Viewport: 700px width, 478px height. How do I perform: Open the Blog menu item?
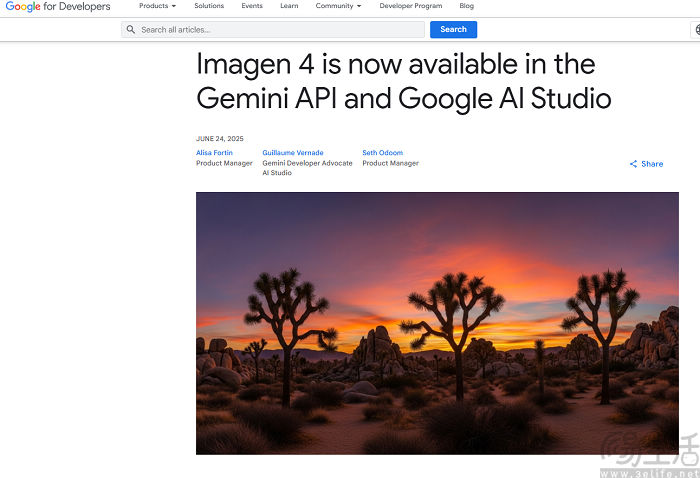tap(467, 6)
